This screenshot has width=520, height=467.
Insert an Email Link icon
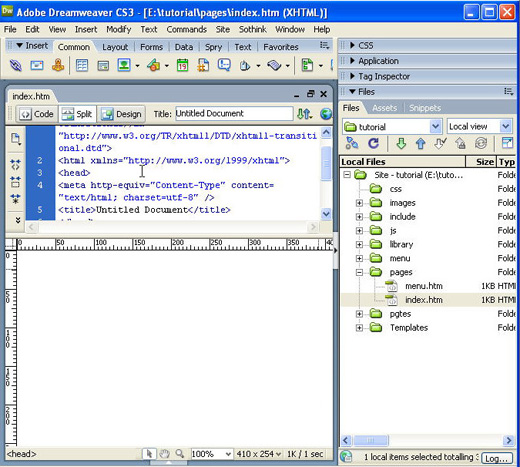(x=37, y=65)
